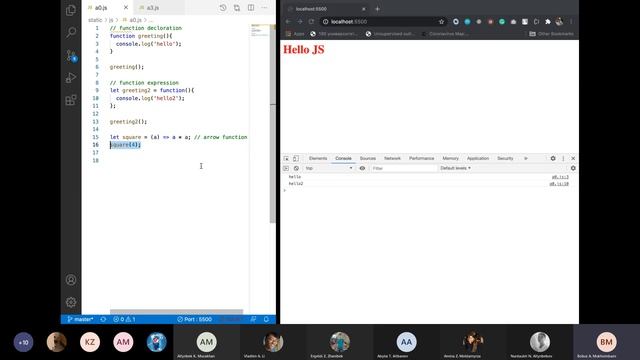Open the Explorer view in VS Code activity bar

[71, 10]
